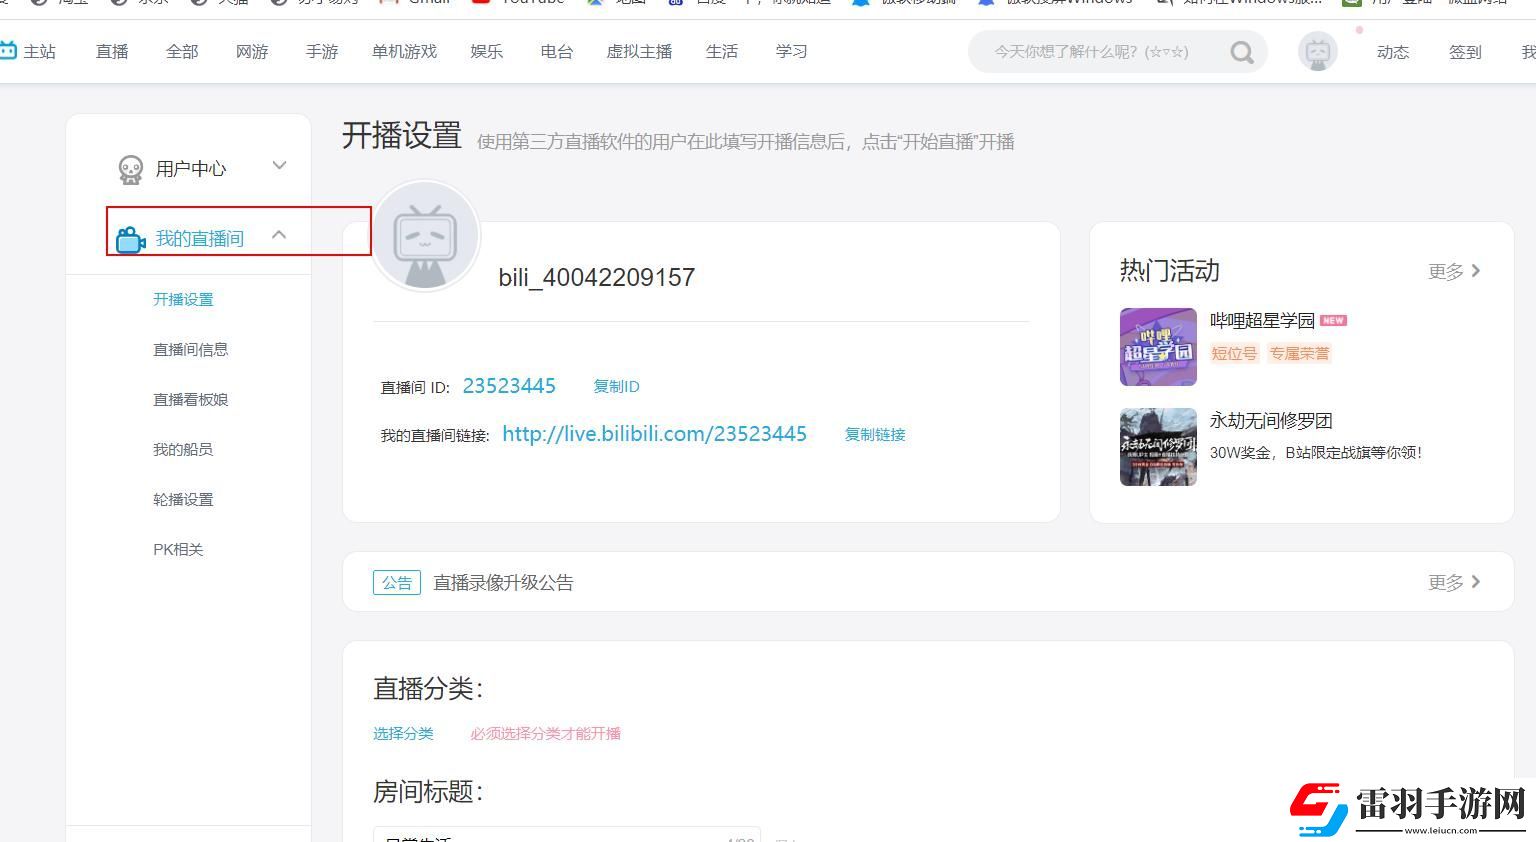Click the camera icon beside 我的直播间
This screenshot has width=1536, height=842.
[131, 240]
